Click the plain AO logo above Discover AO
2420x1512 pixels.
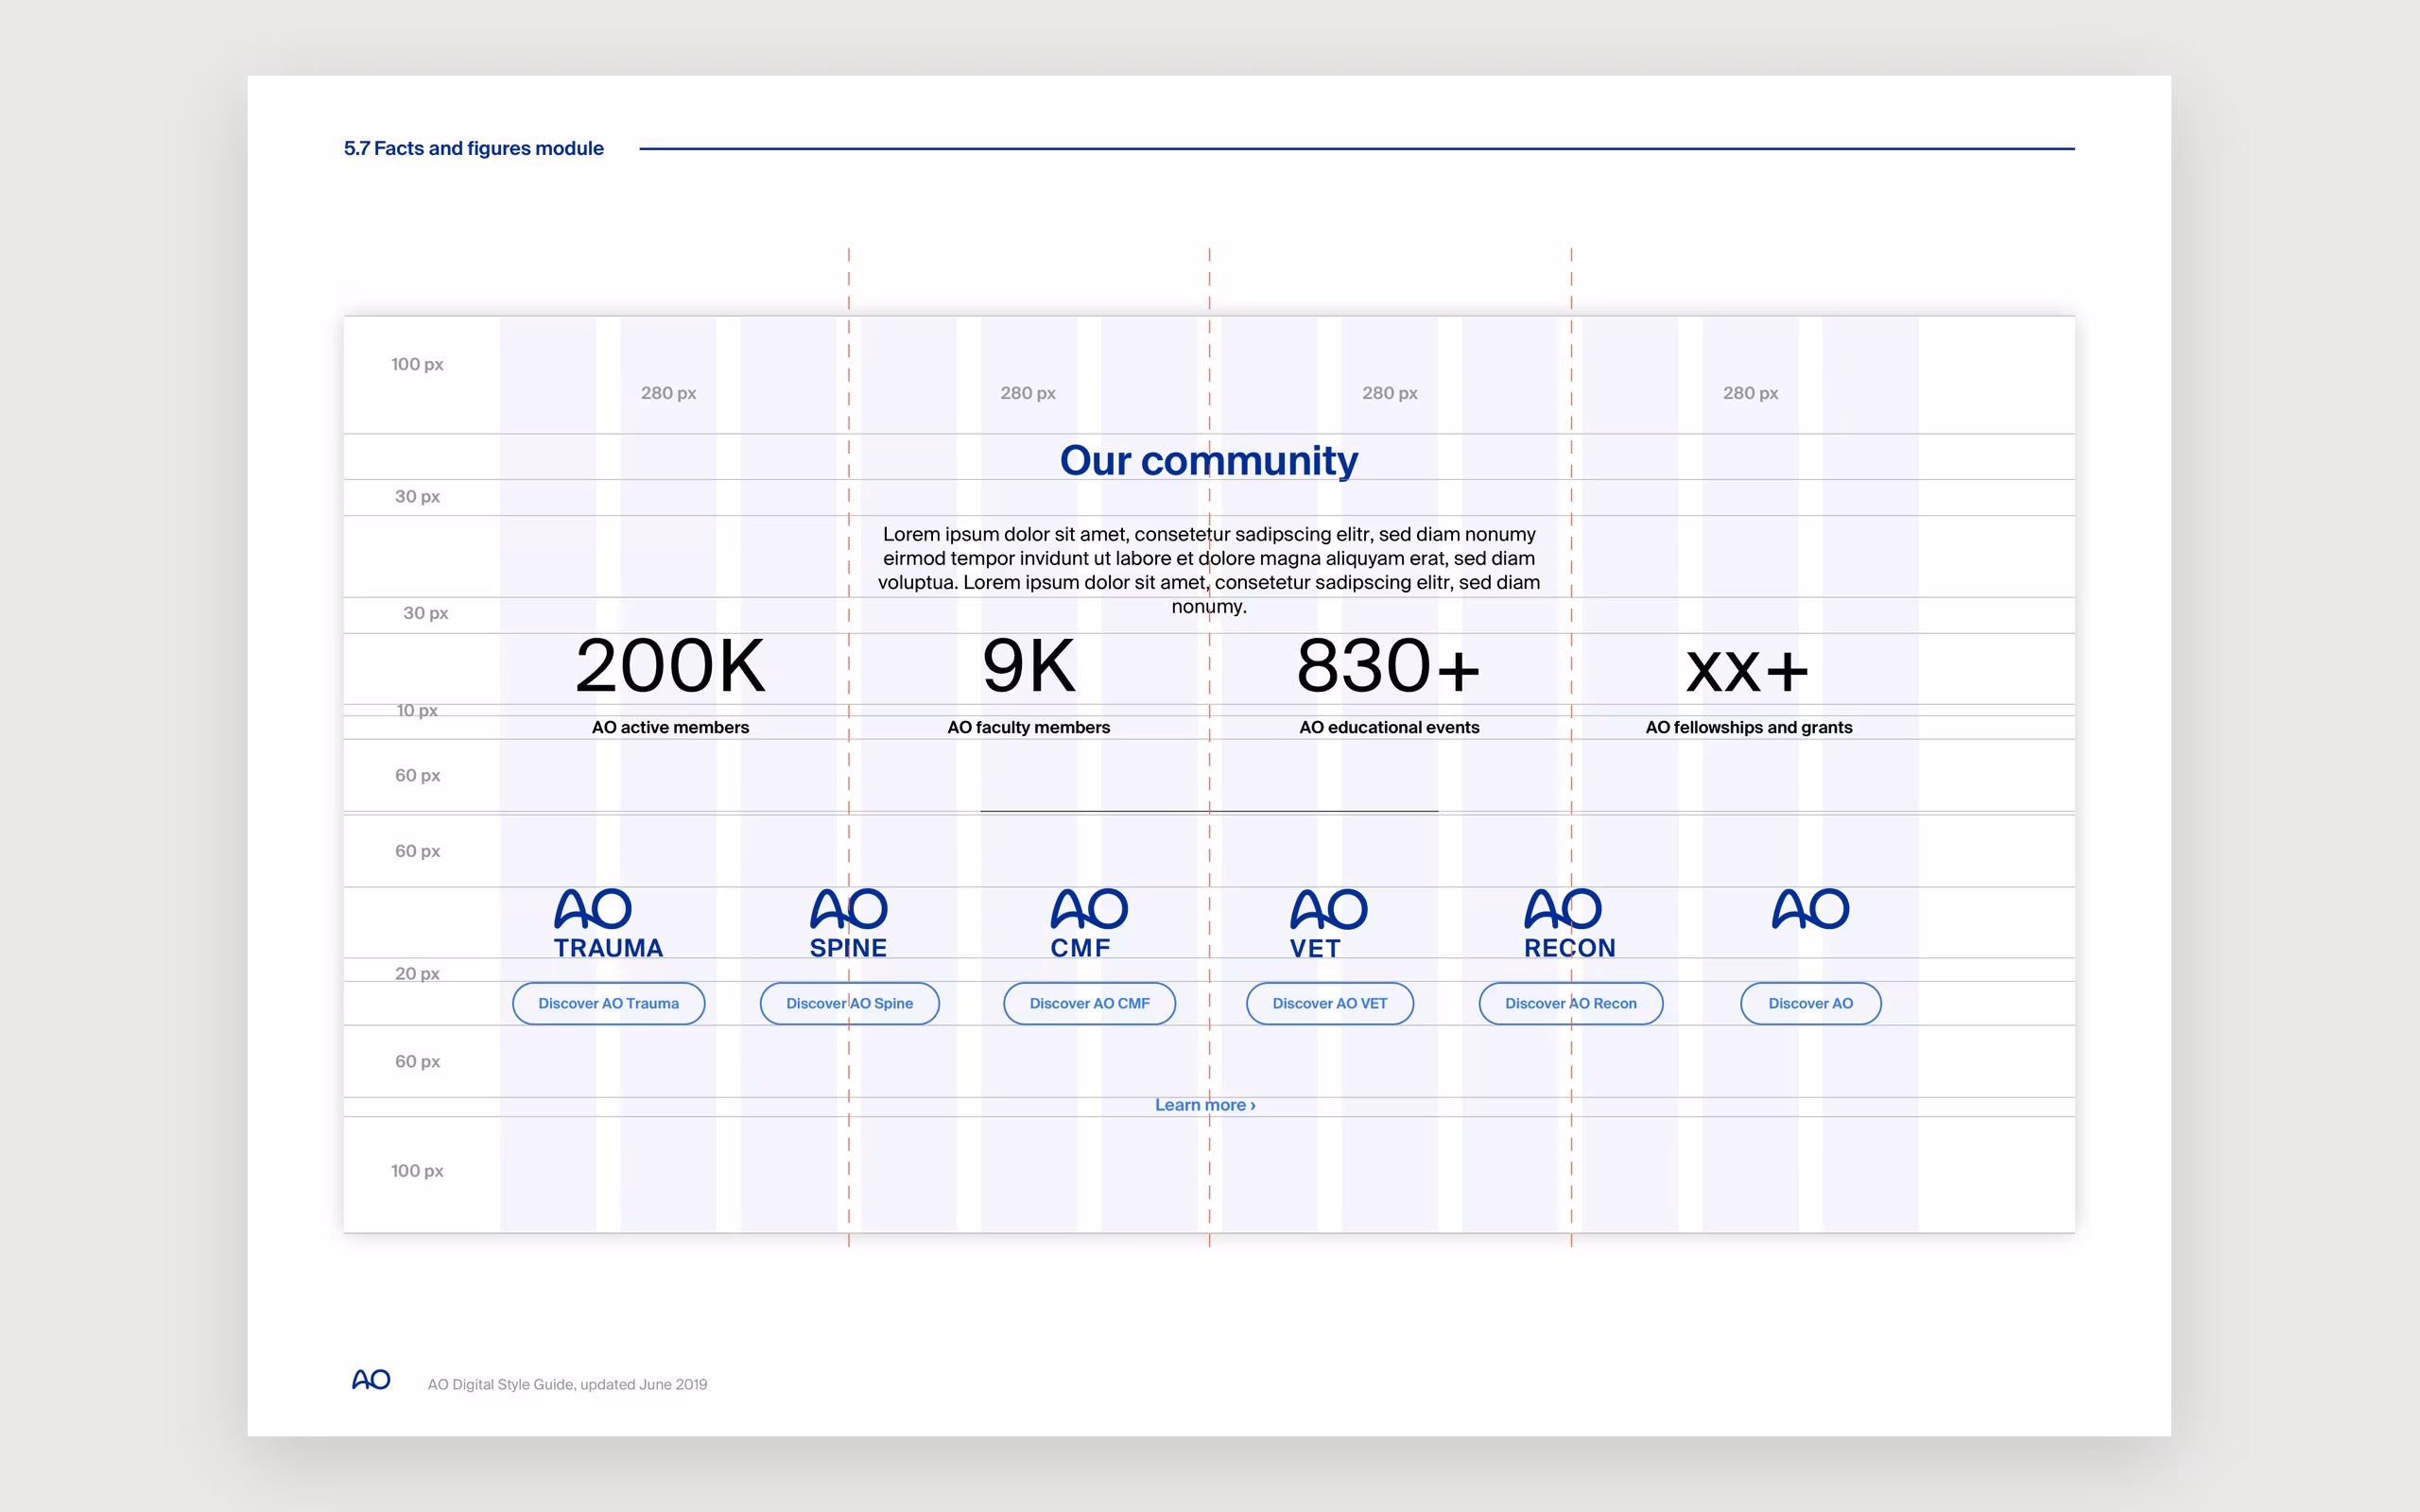point(1810,908)
